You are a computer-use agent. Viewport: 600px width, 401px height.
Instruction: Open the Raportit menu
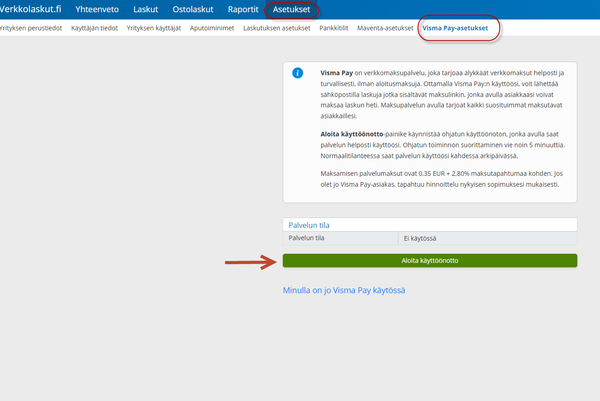[243, 10]
